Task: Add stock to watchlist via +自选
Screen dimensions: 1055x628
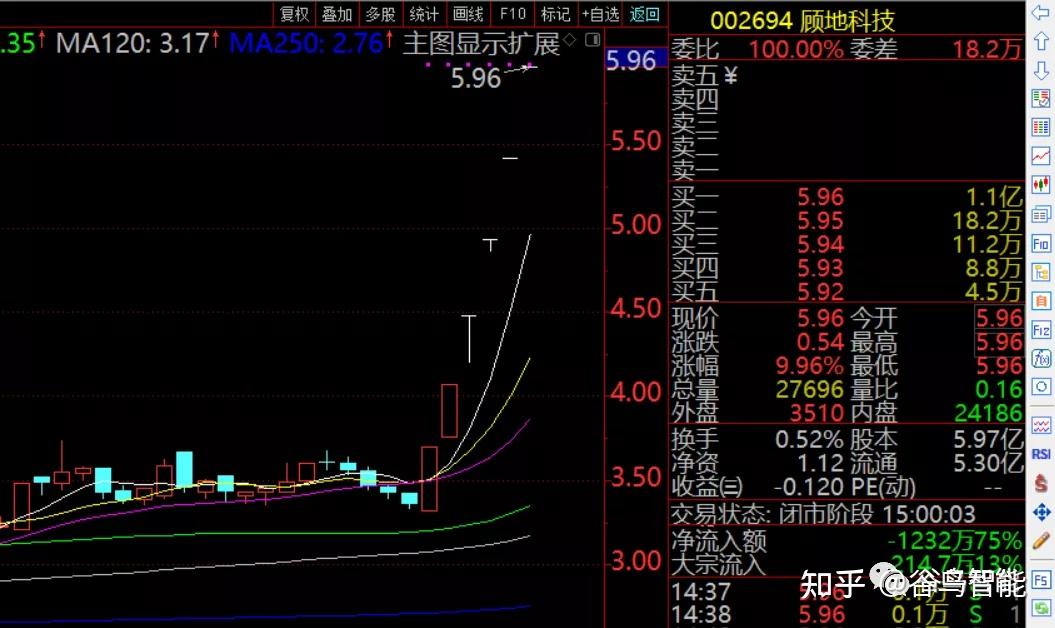Action: (x=601, y=14)
